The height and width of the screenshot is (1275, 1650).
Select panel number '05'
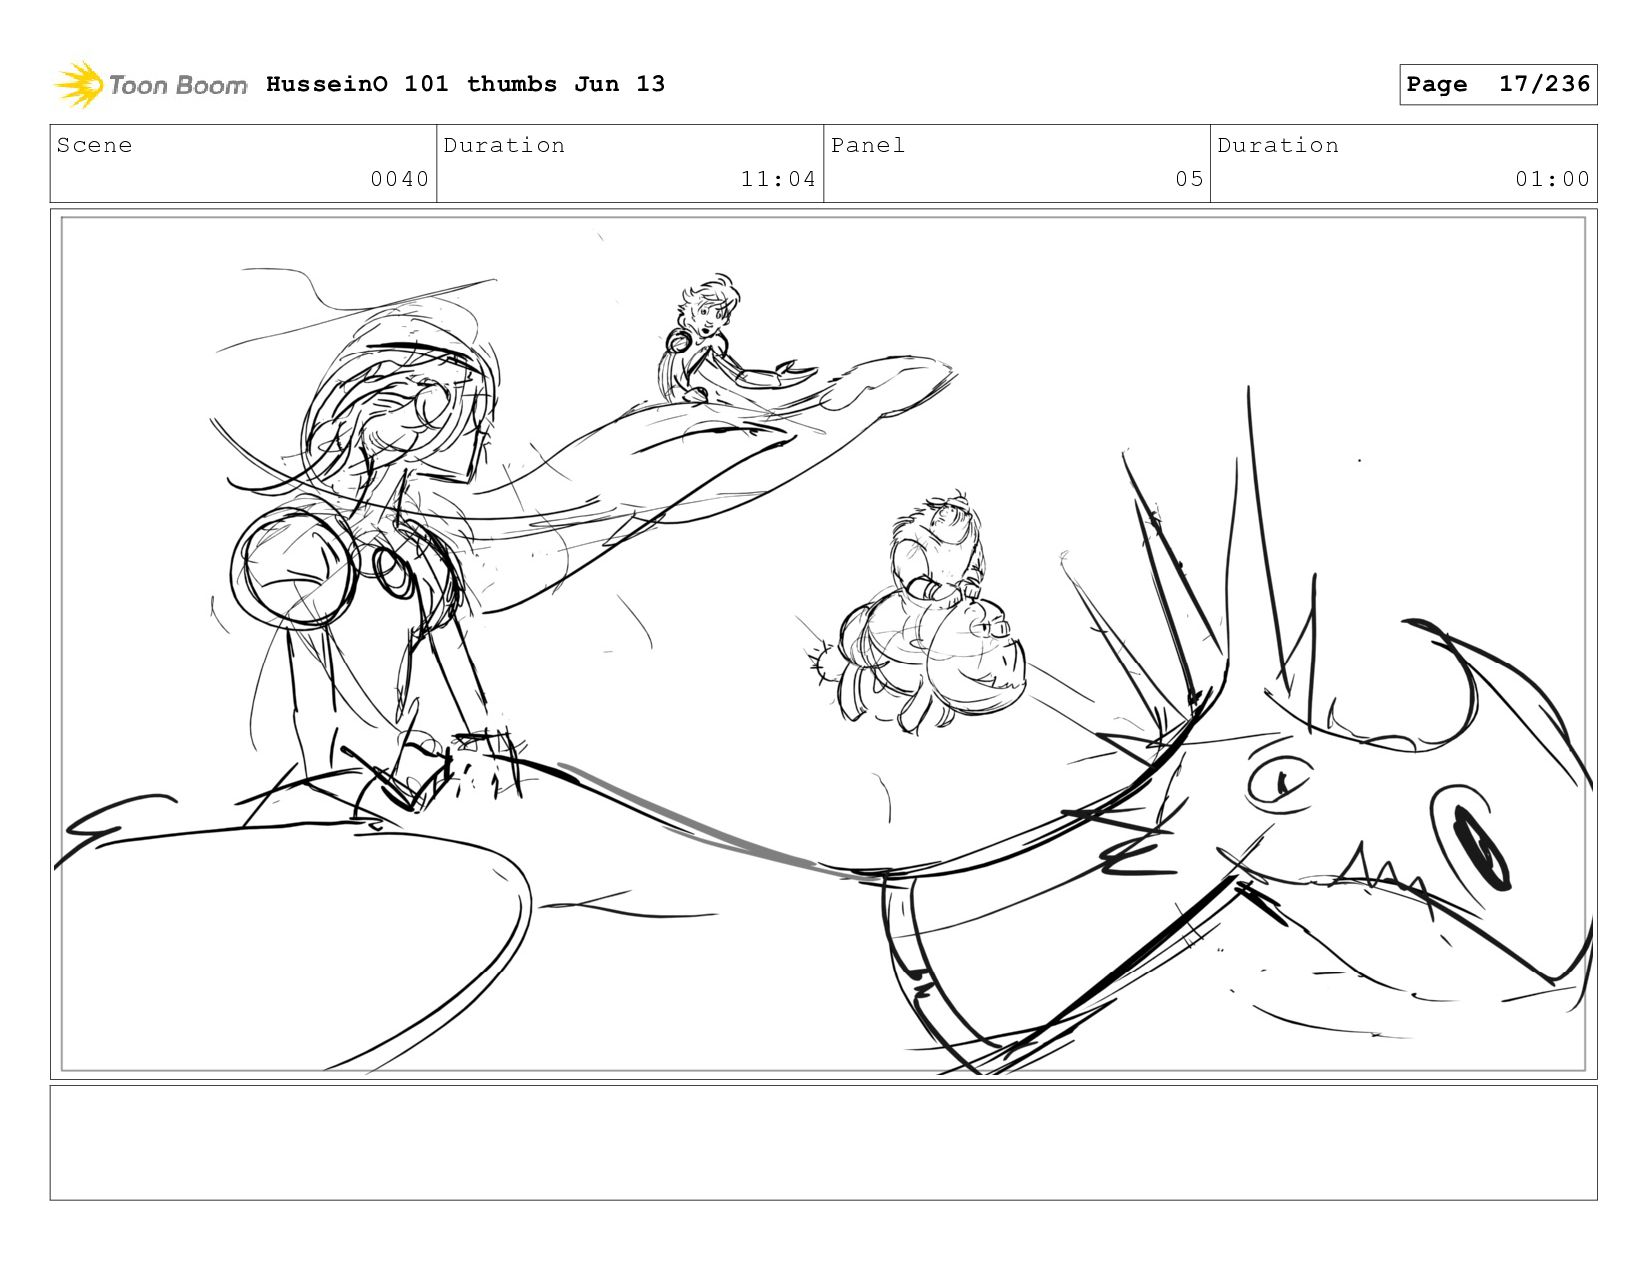(x=1189, y=179)
